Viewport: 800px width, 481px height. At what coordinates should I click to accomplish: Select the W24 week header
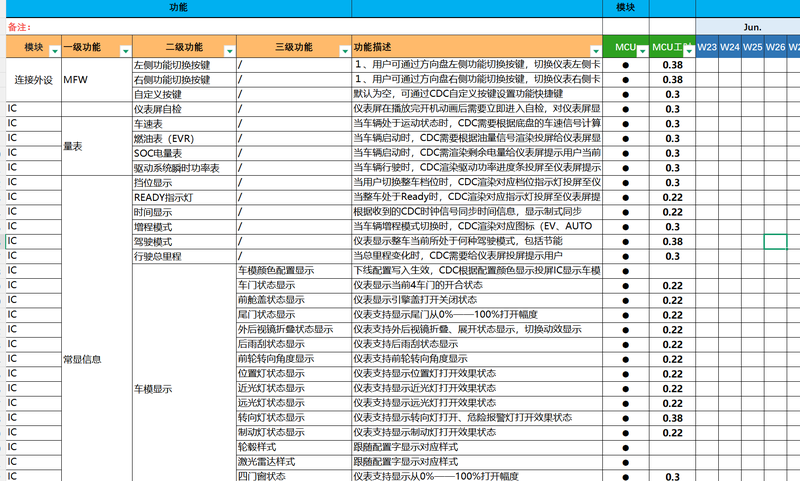730,47
